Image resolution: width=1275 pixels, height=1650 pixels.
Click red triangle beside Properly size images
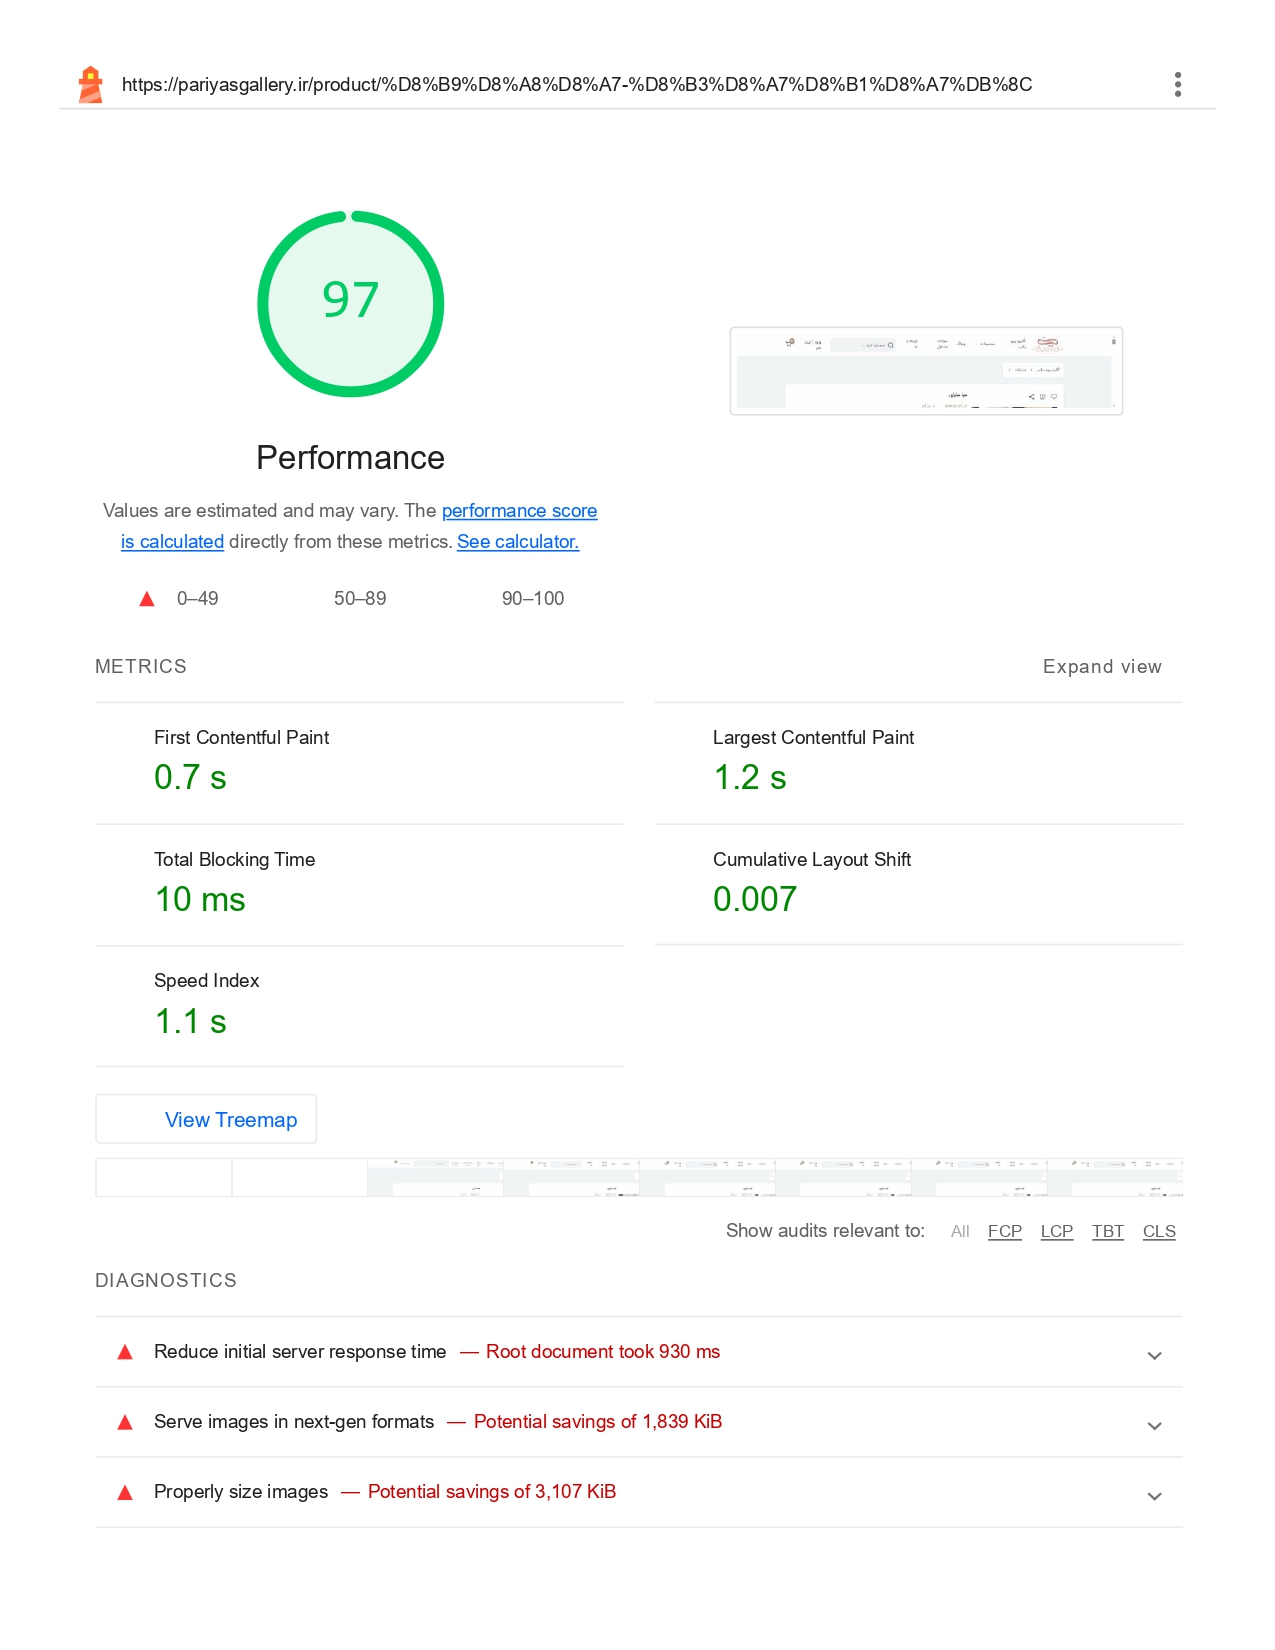125,1493
